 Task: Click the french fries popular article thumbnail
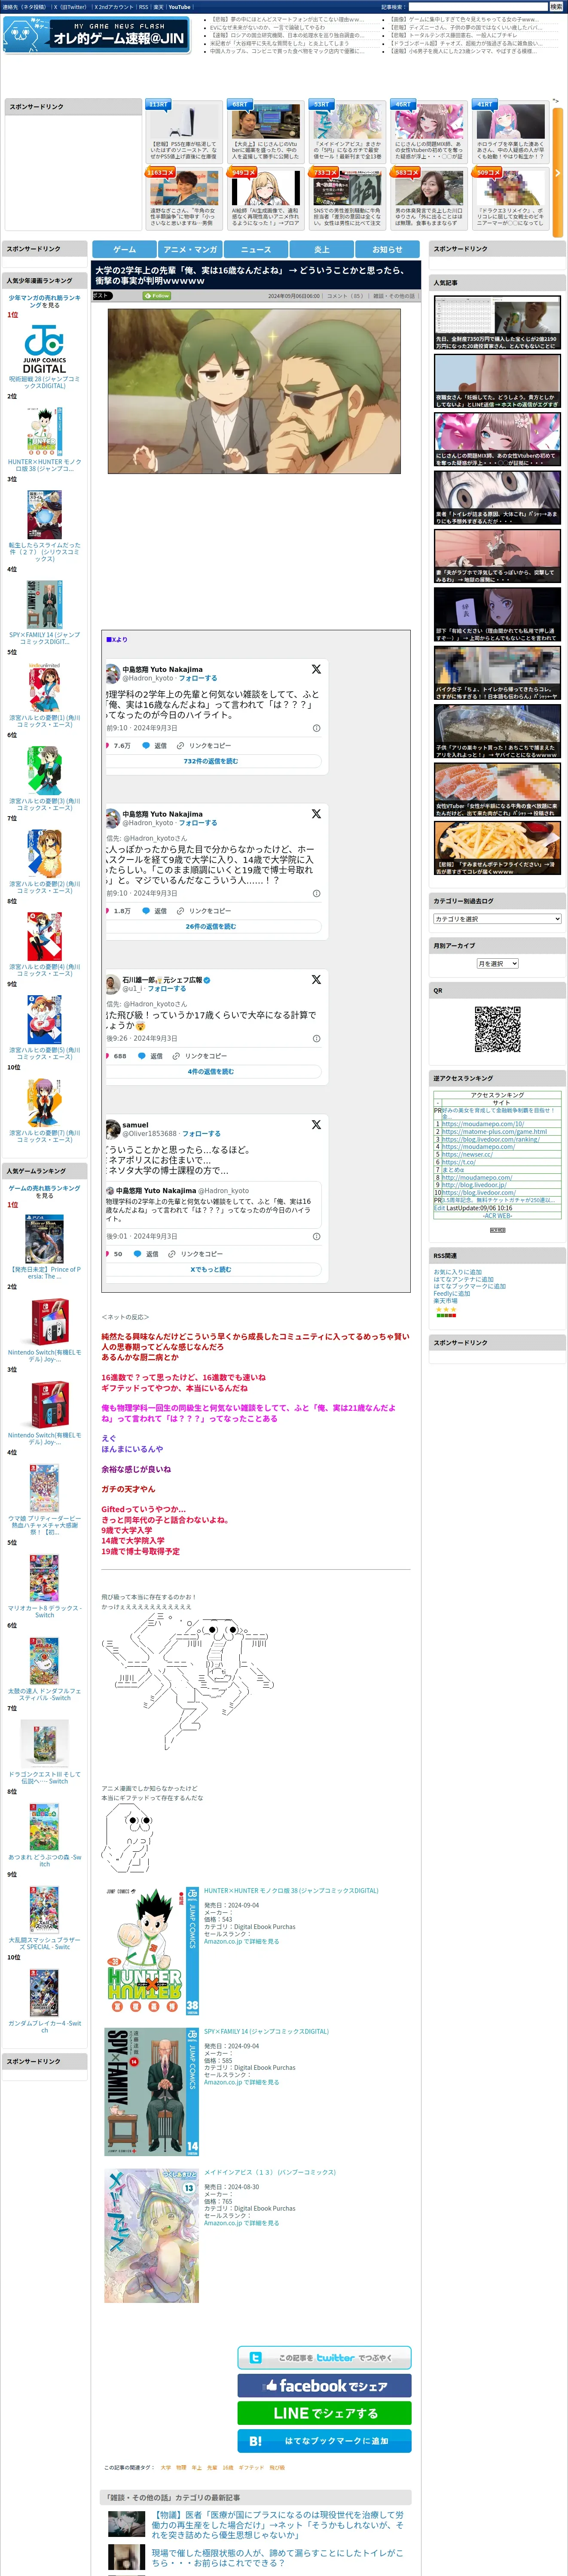pos(497,849)
